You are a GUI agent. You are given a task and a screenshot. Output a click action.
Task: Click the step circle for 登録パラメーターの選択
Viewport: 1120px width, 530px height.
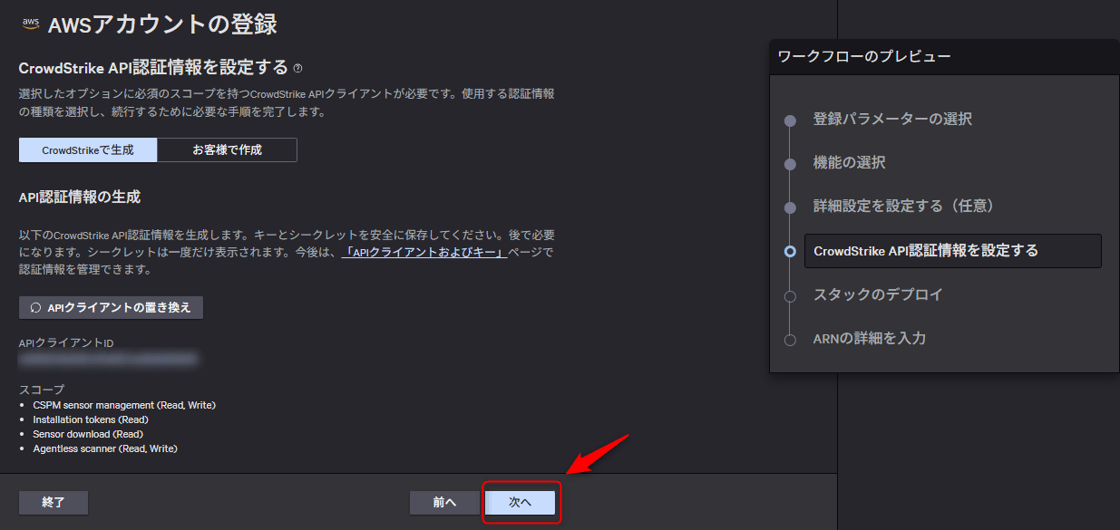pyautogui.click(x=790, y=120)
